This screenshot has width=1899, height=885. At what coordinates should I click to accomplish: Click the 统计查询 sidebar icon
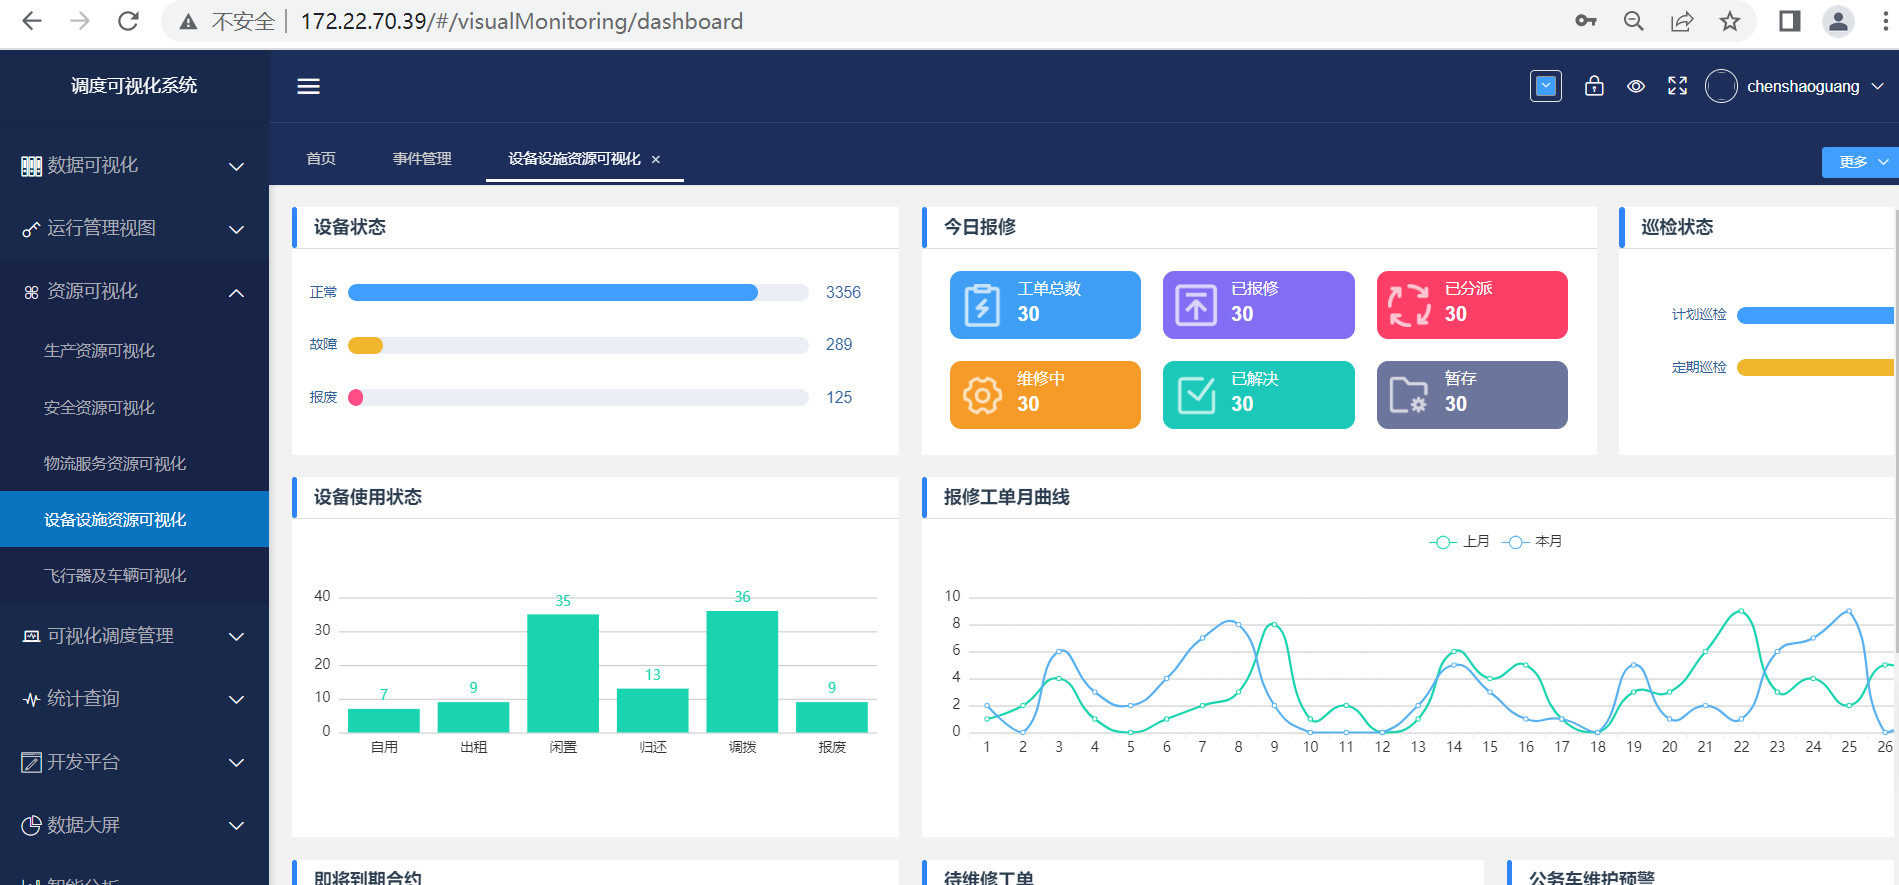(x=32, y=699)
